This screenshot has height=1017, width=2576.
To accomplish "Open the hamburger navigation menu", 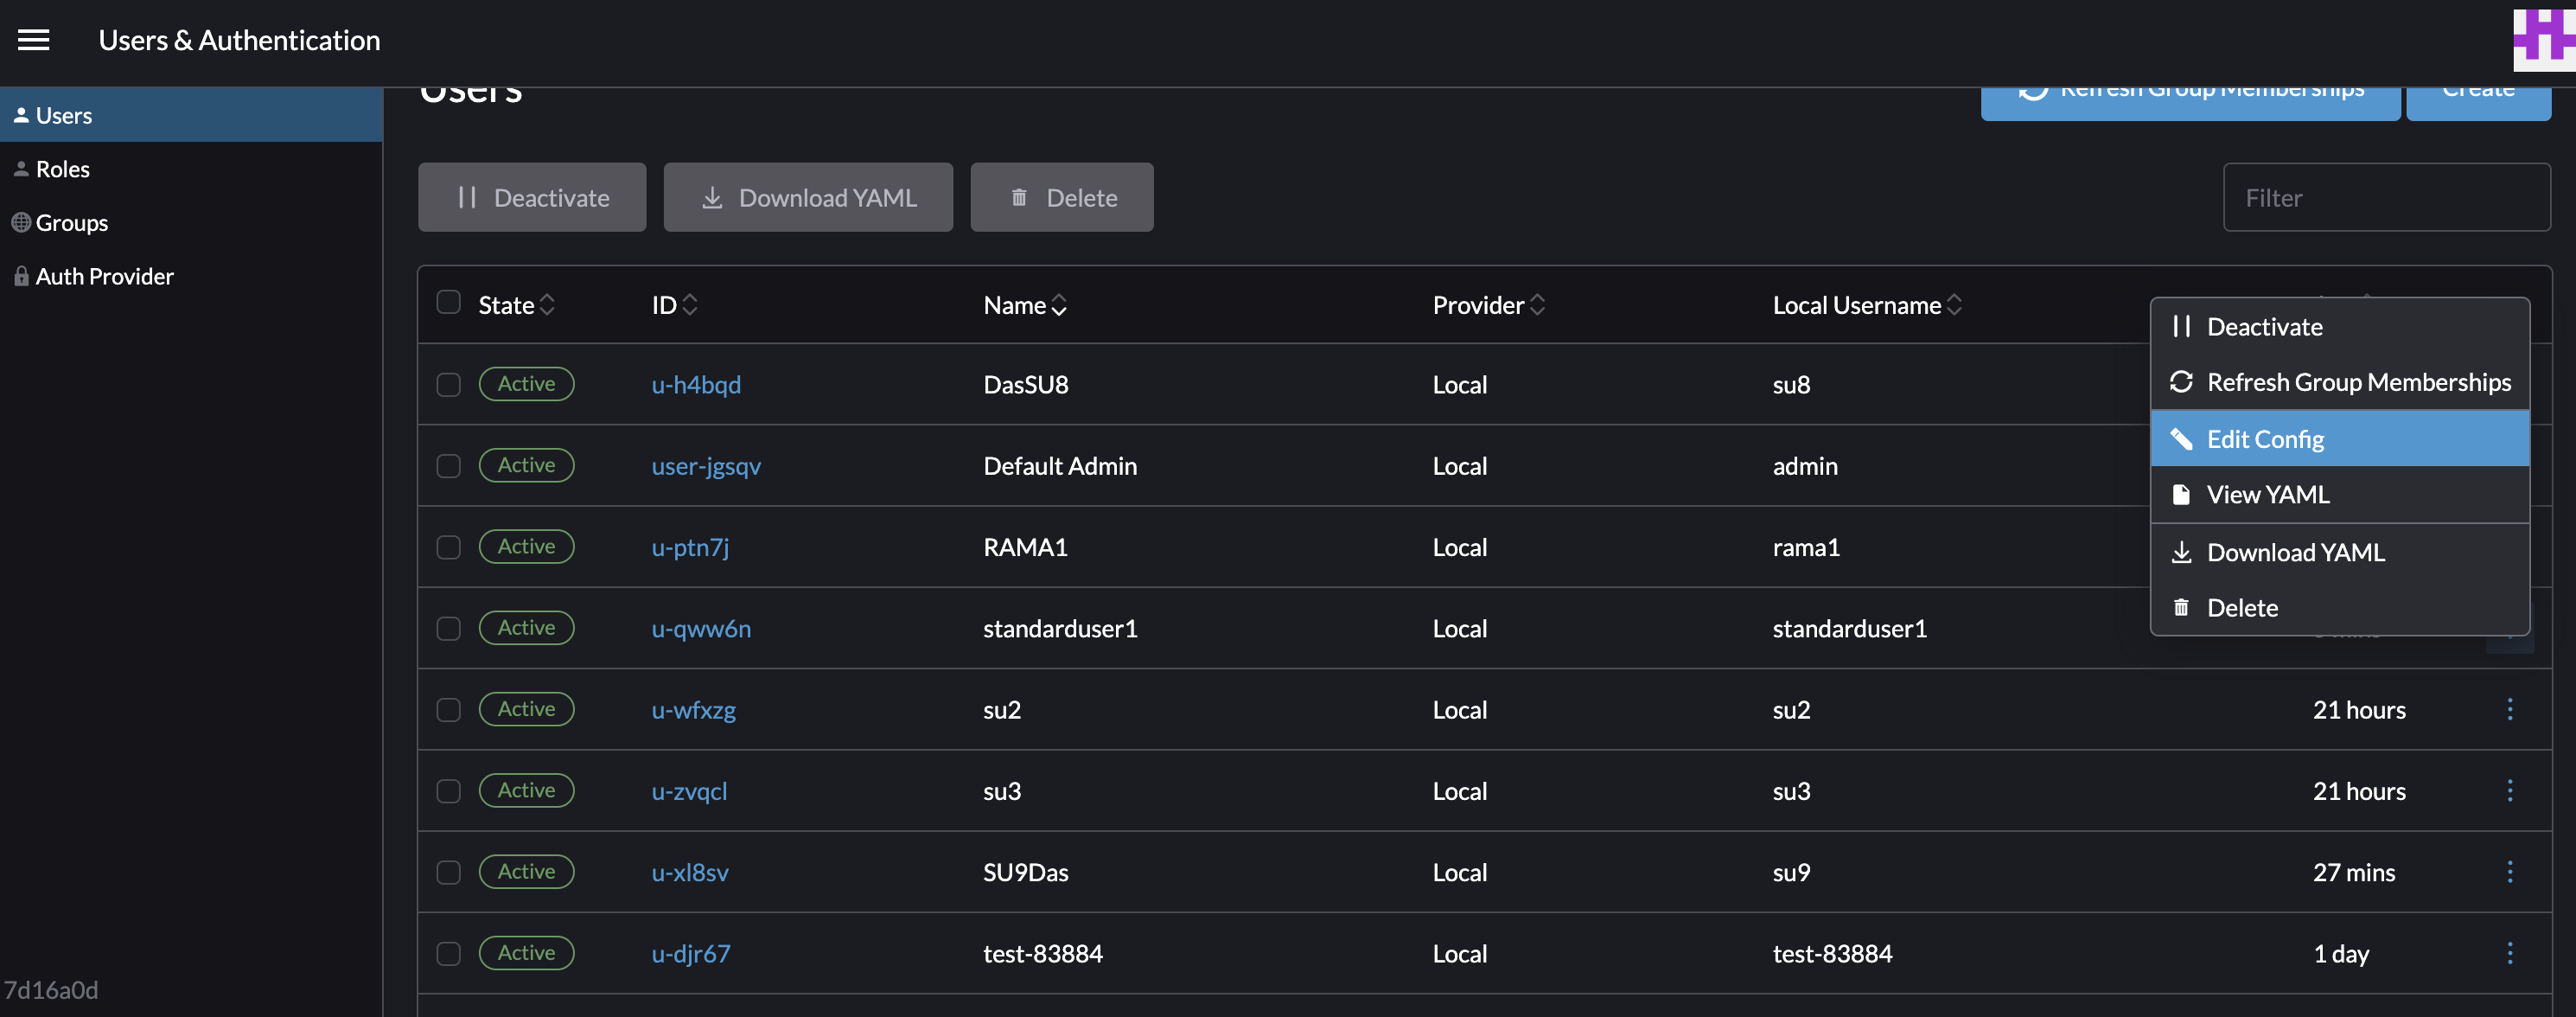I will point(33,40).
